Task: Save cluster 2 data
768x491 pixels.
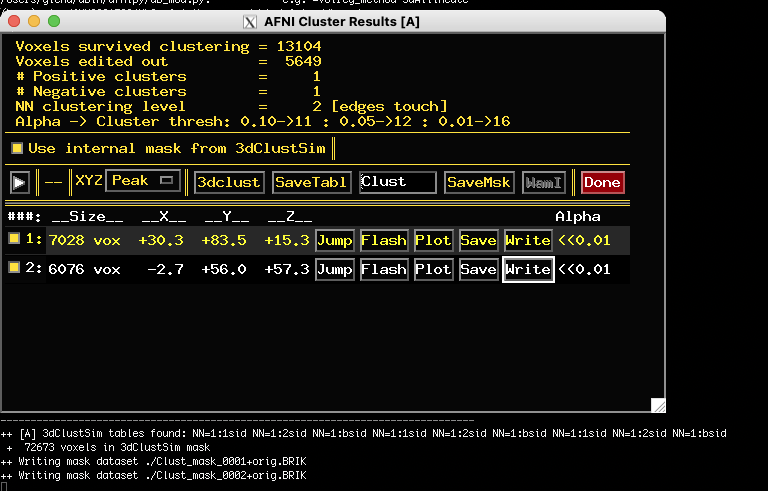Action: [479, 270]
